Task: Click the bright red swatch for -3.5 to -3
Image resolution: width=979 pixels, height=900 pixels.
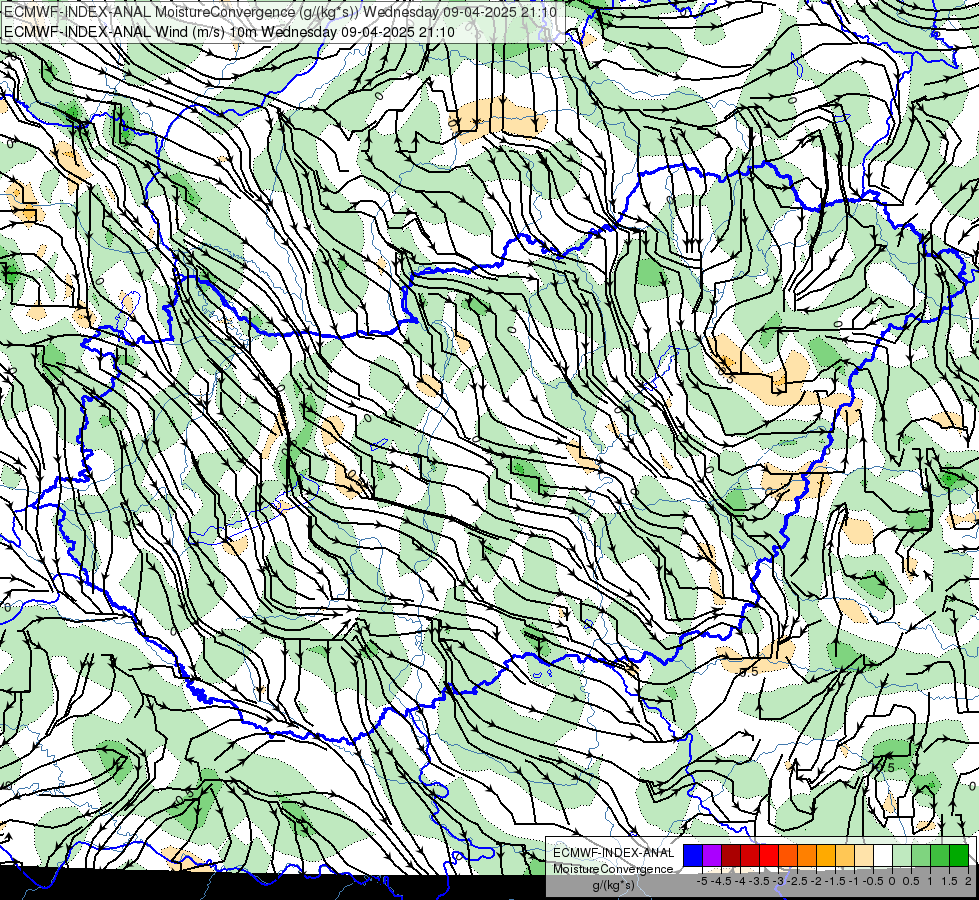Action: 769,855
